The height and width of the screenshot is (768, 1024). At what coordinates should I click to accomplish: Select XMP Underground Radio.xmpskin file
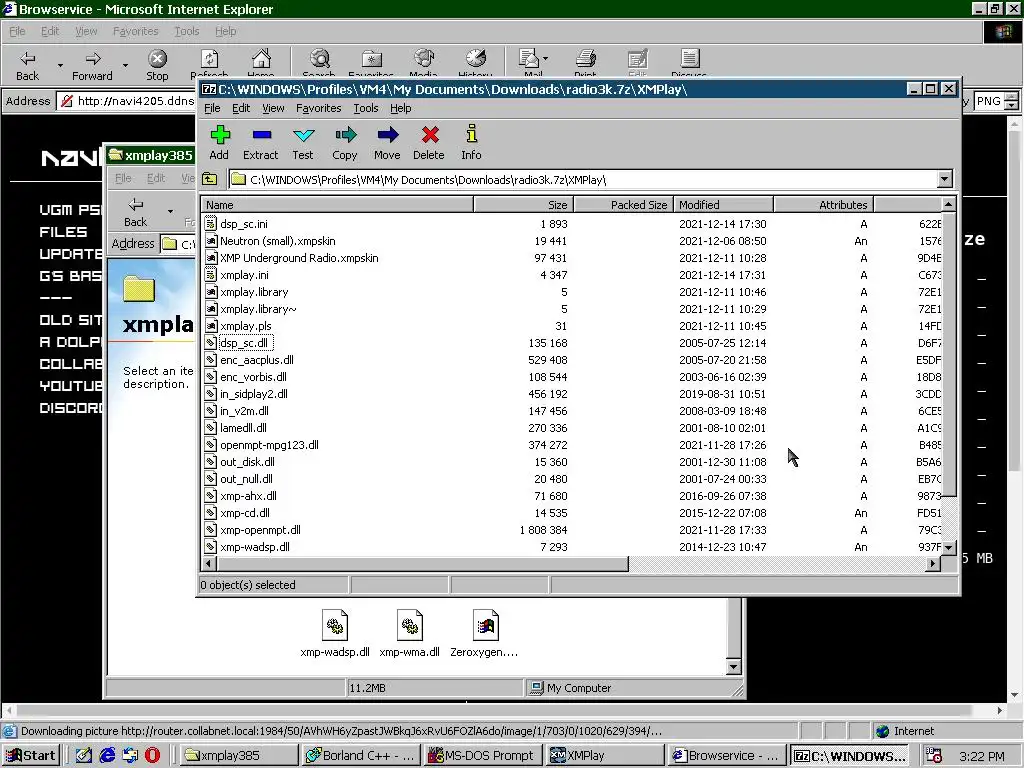coord(299,258)
